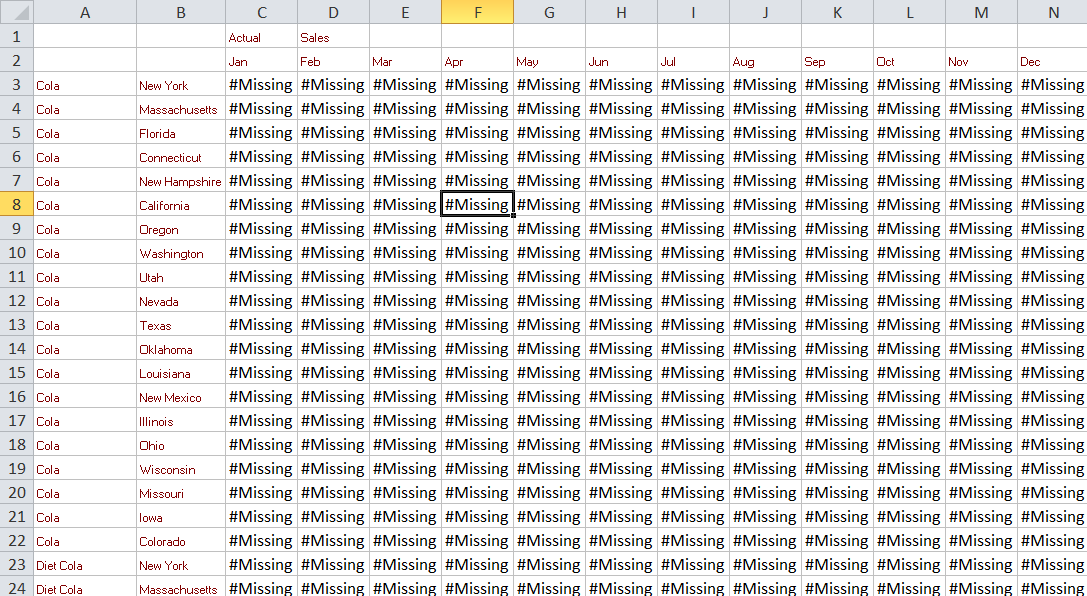Screen dimensions: 1087x596
Task: Select row 8 header
Action: point(17,204)
